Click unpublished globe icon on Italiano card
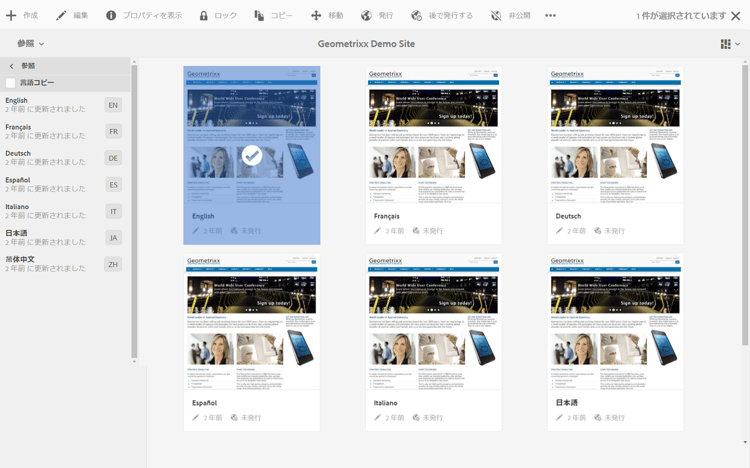 pyautogui.click(x=416, y=417)
